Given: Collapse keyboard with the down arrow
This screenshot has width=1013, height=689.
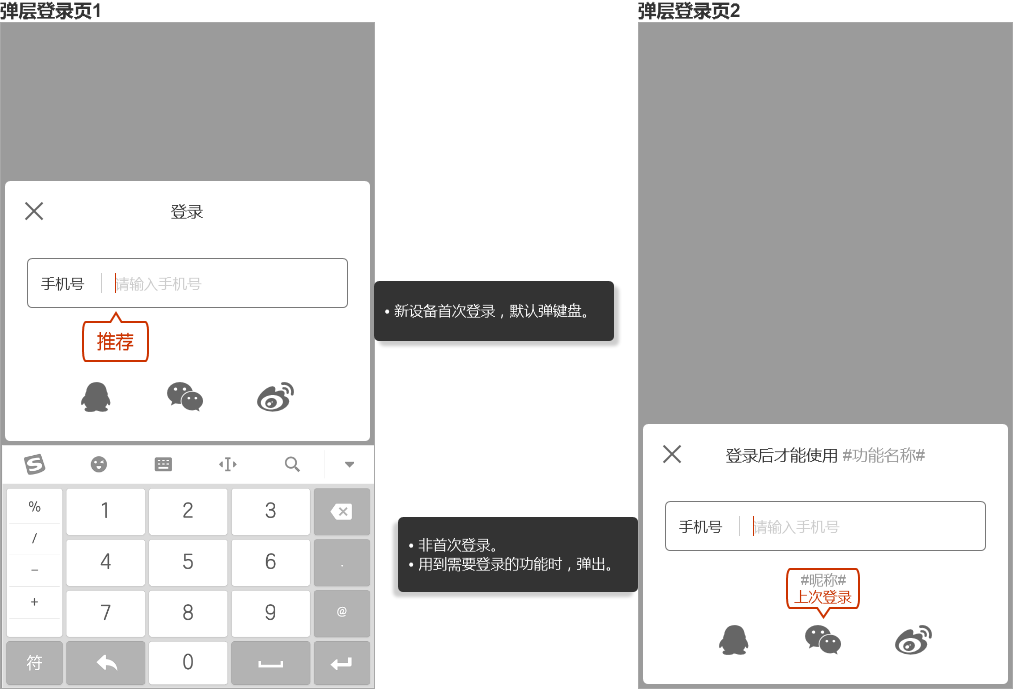Looking at the screenshot, I should point(349,464).
